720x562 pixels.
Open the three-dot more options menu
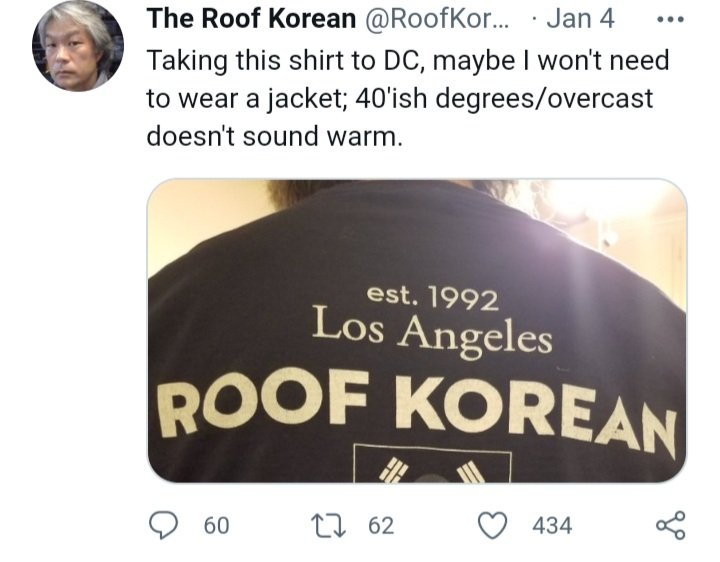[671, 19]
